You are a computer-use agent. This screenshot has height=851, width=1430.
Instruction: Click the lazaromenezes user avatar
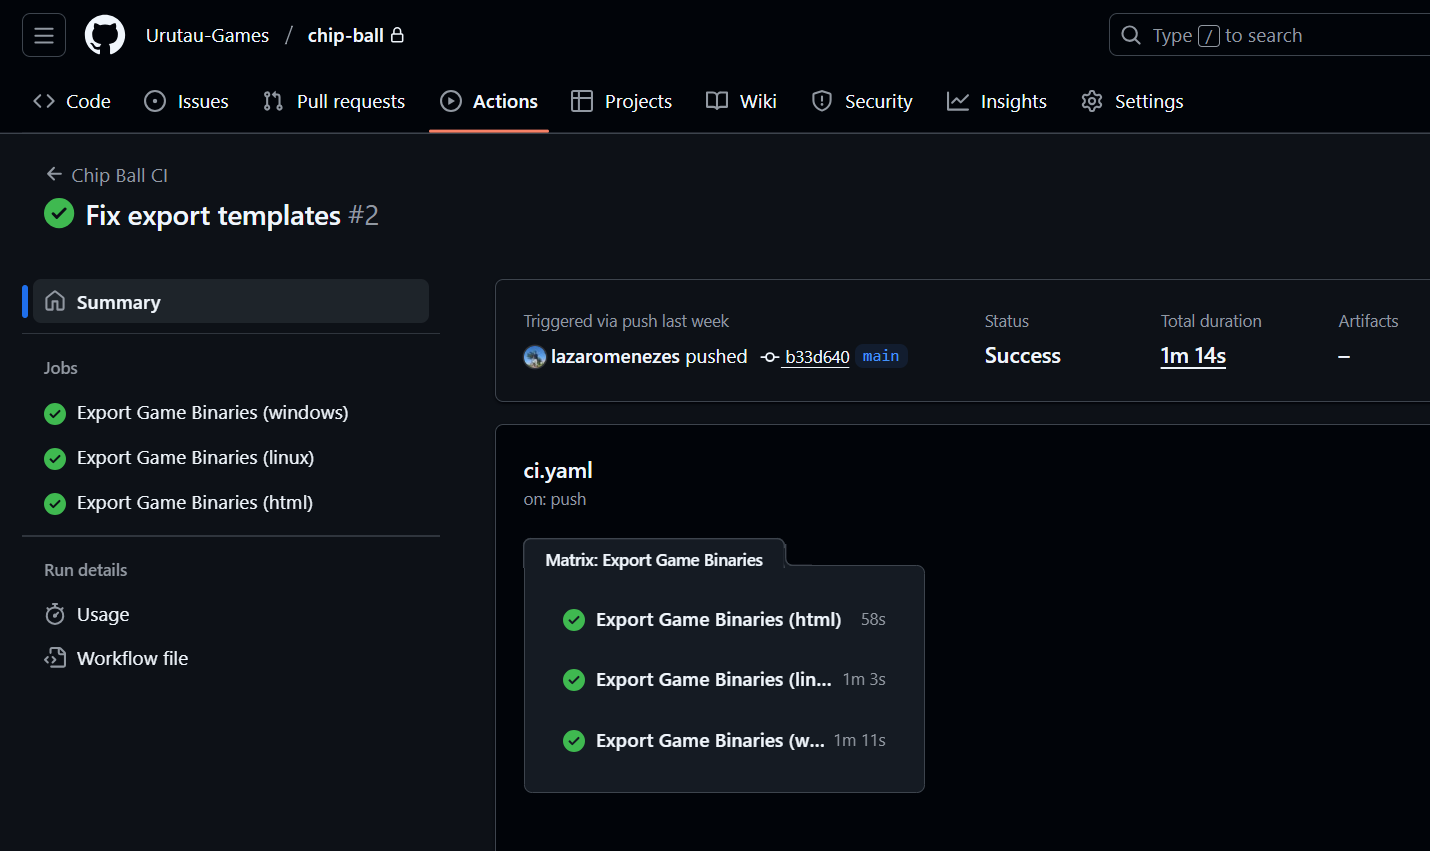(x=535, y=357)
